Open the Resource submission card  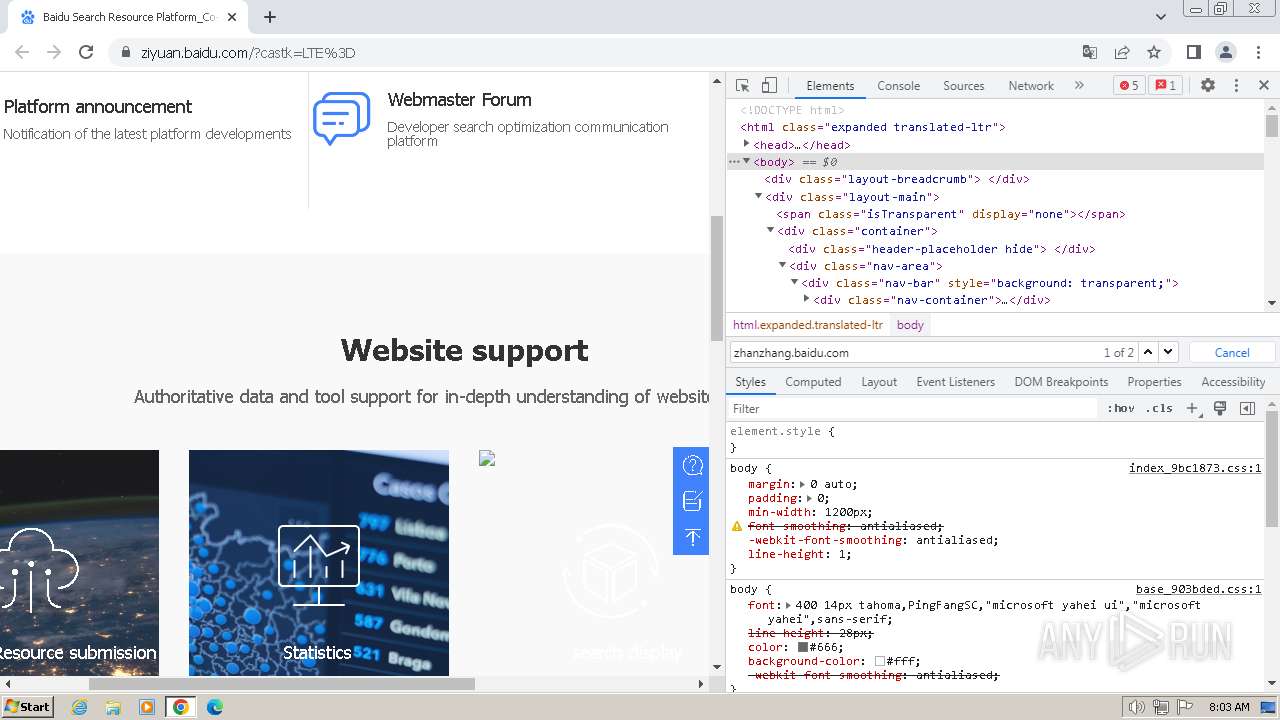click(79, 563)
